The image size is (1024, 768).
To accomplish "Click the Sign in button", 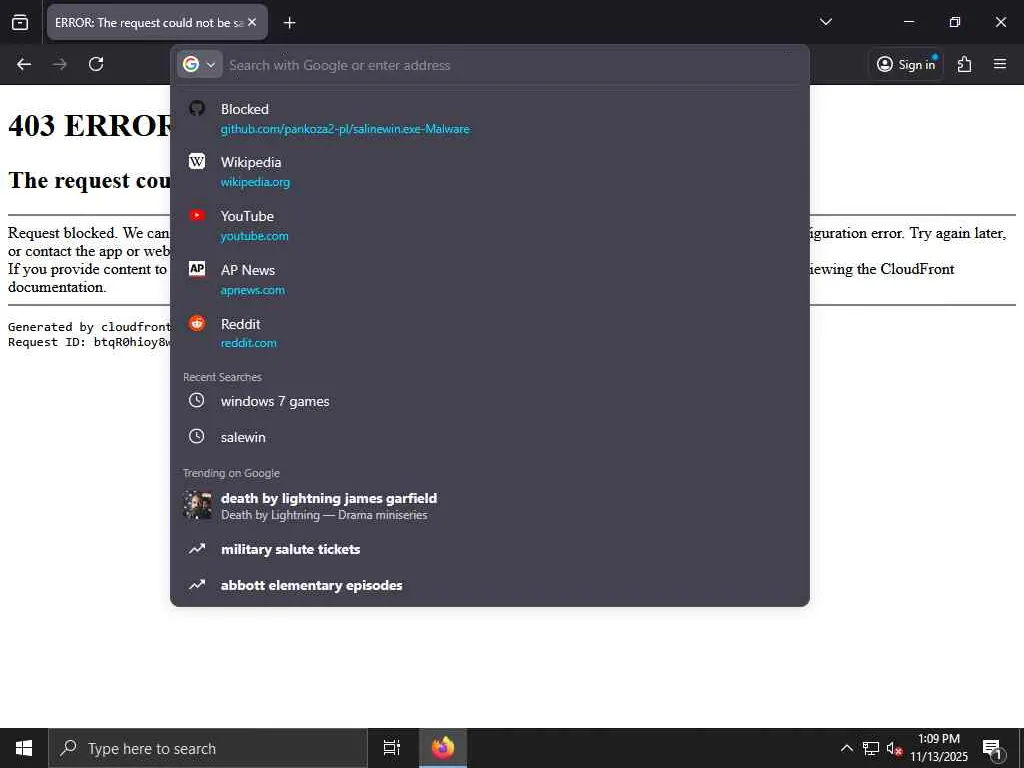I will 906,64.
